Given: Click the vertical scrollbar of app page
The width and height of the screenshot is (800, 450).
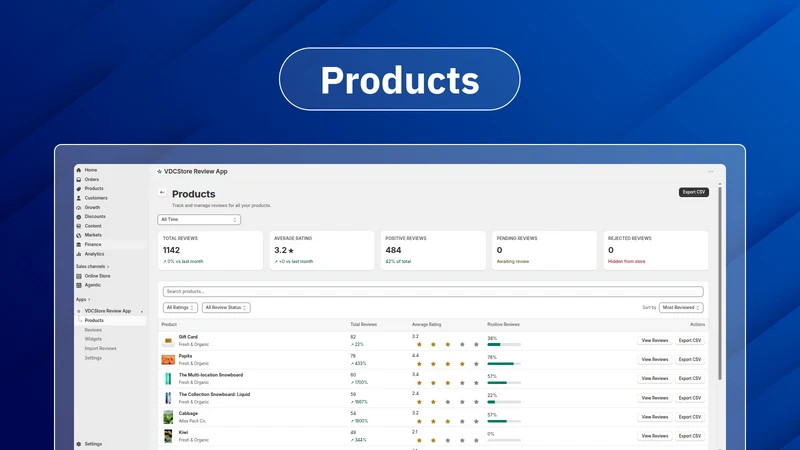Looking at the screenshot, I should pyautogui.click(x=720, y=283).
